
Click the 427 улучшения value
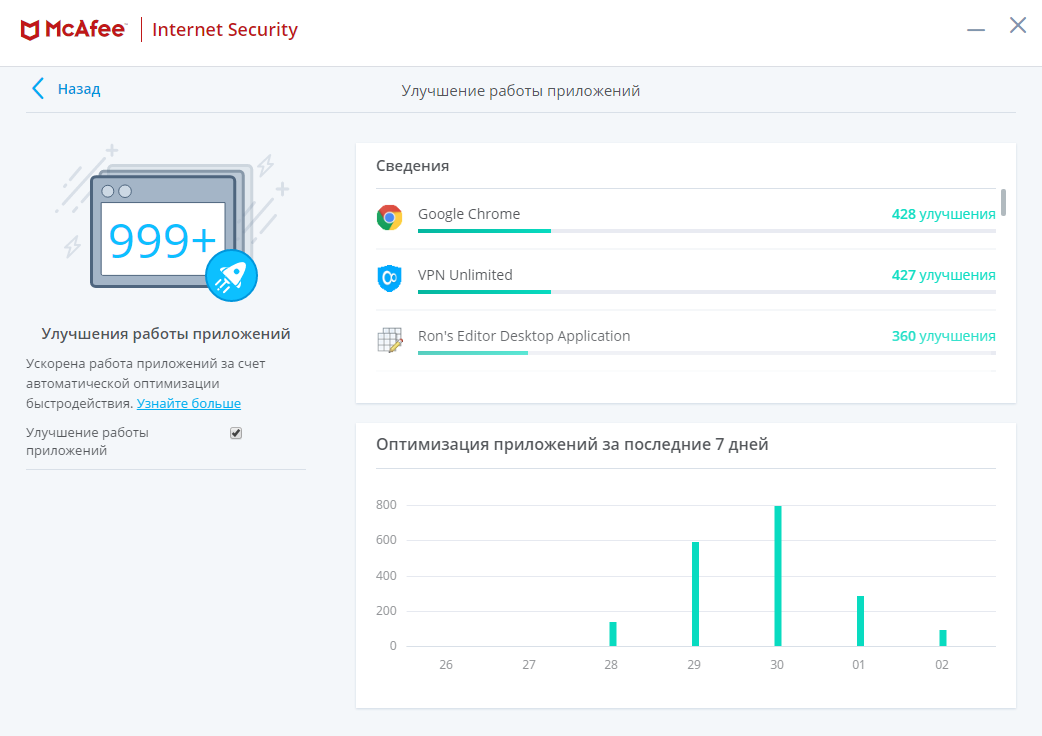pos(944,275)
